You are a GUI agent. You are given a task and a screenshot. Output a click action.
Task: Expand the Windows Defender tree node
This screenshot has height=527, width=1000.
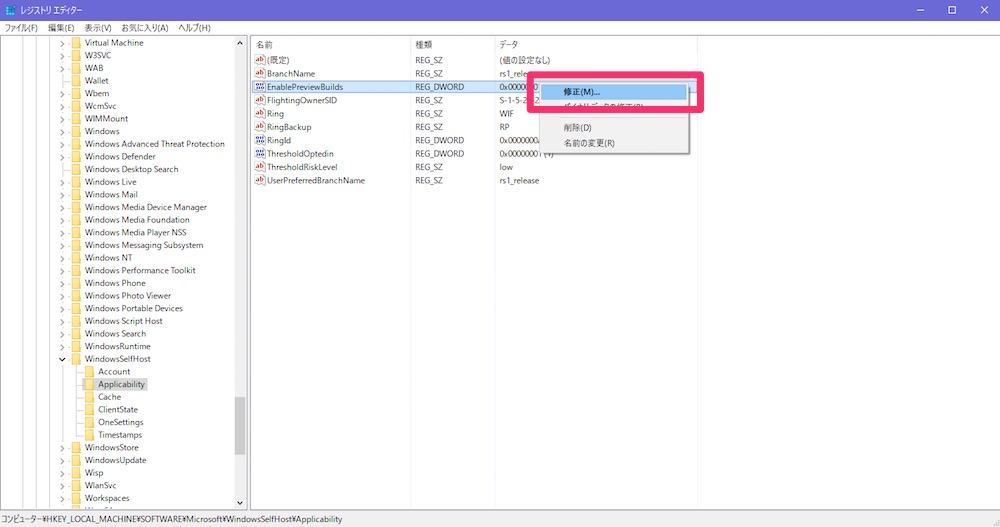62,157
